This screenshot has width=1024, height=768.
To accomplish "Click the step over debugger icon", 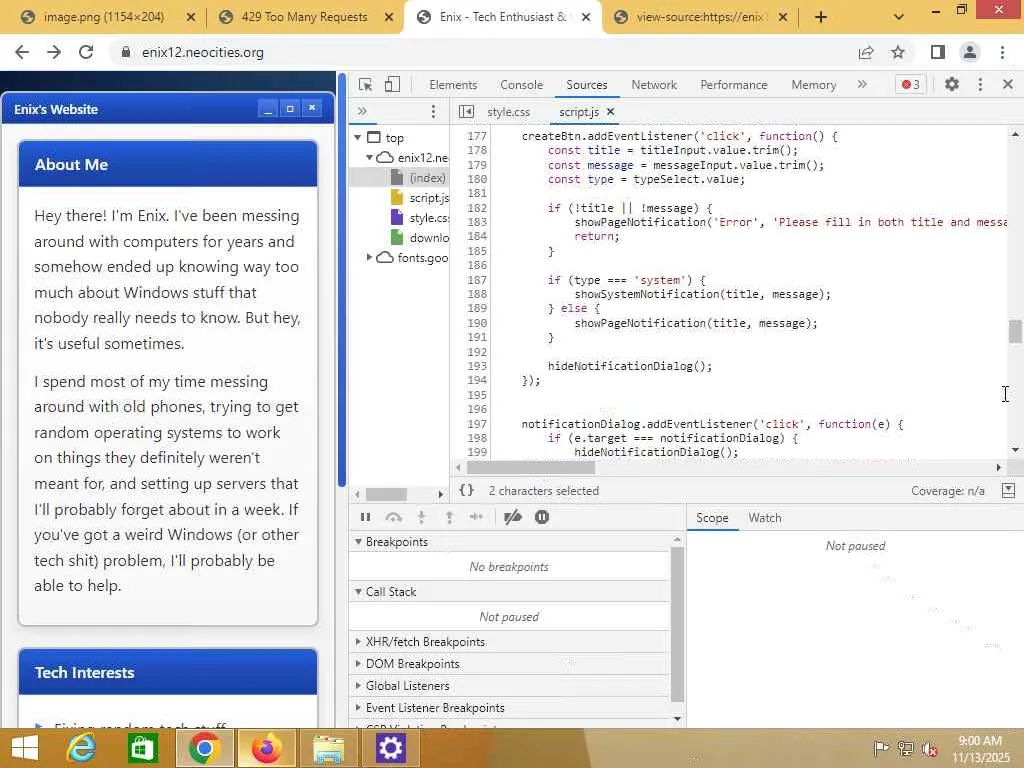I will tap(393, 517).
